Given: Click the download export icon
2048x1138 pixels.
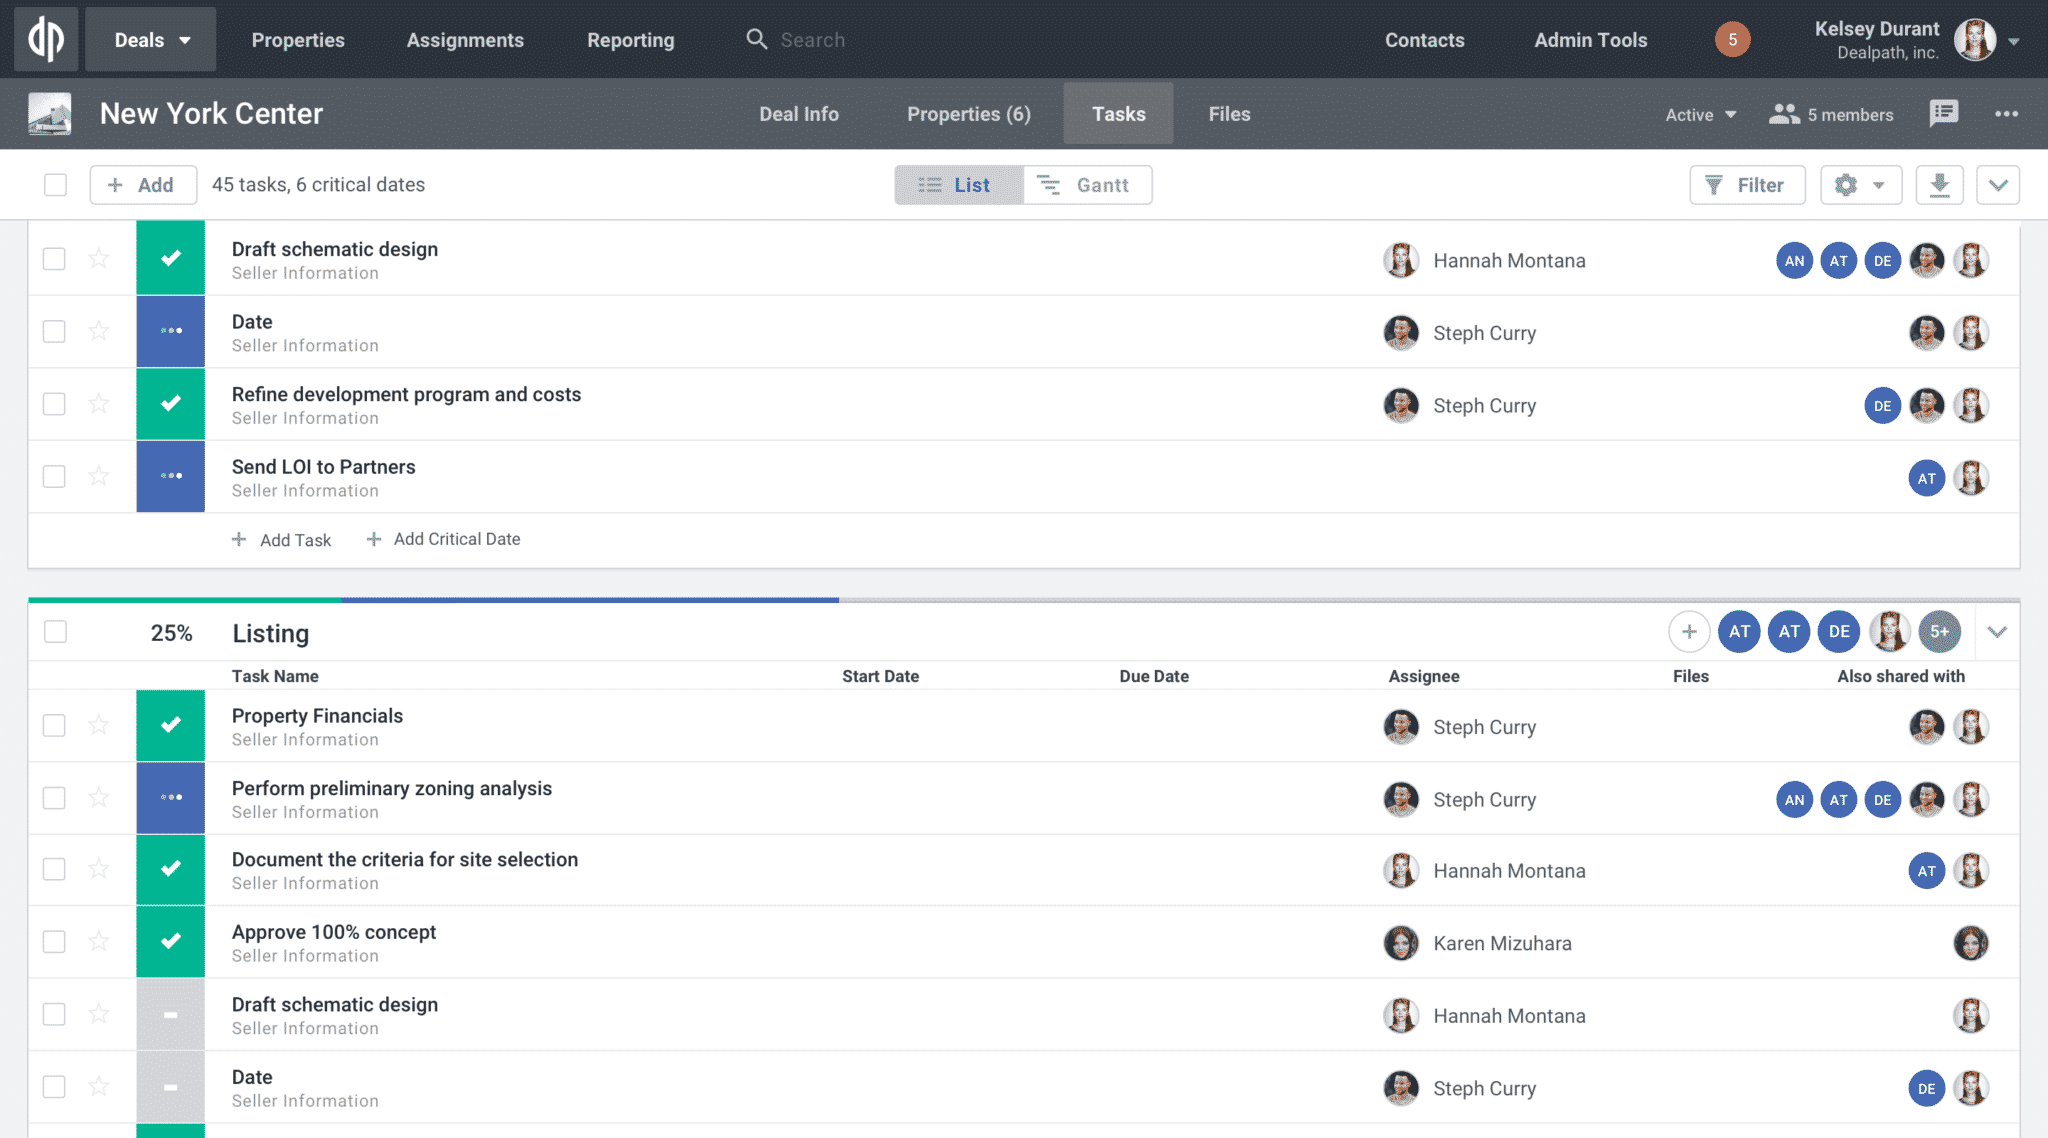Looking at the screenshot, I should 1940,185.
